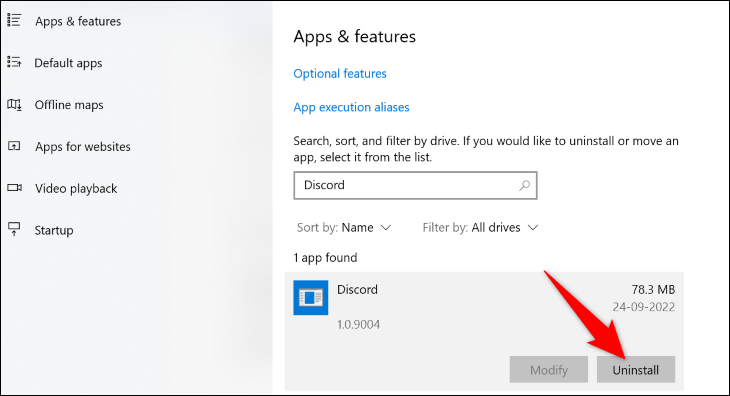The image size is (730, 396).
Task: Select Offline maps in sidebar
Action: (69, 105)
